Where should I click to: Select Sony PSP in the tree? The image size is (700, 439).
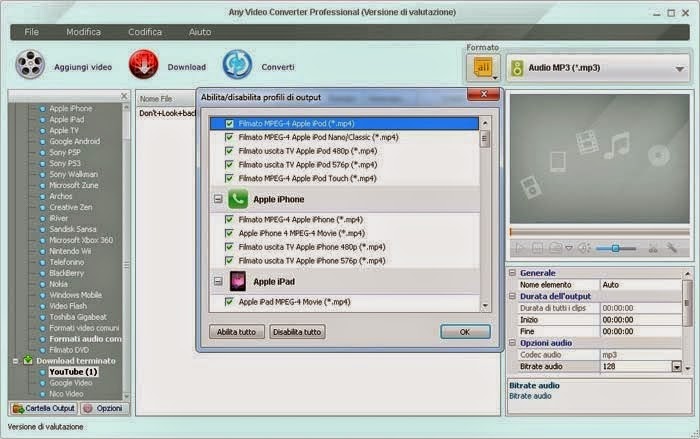(x=65, y=152)
